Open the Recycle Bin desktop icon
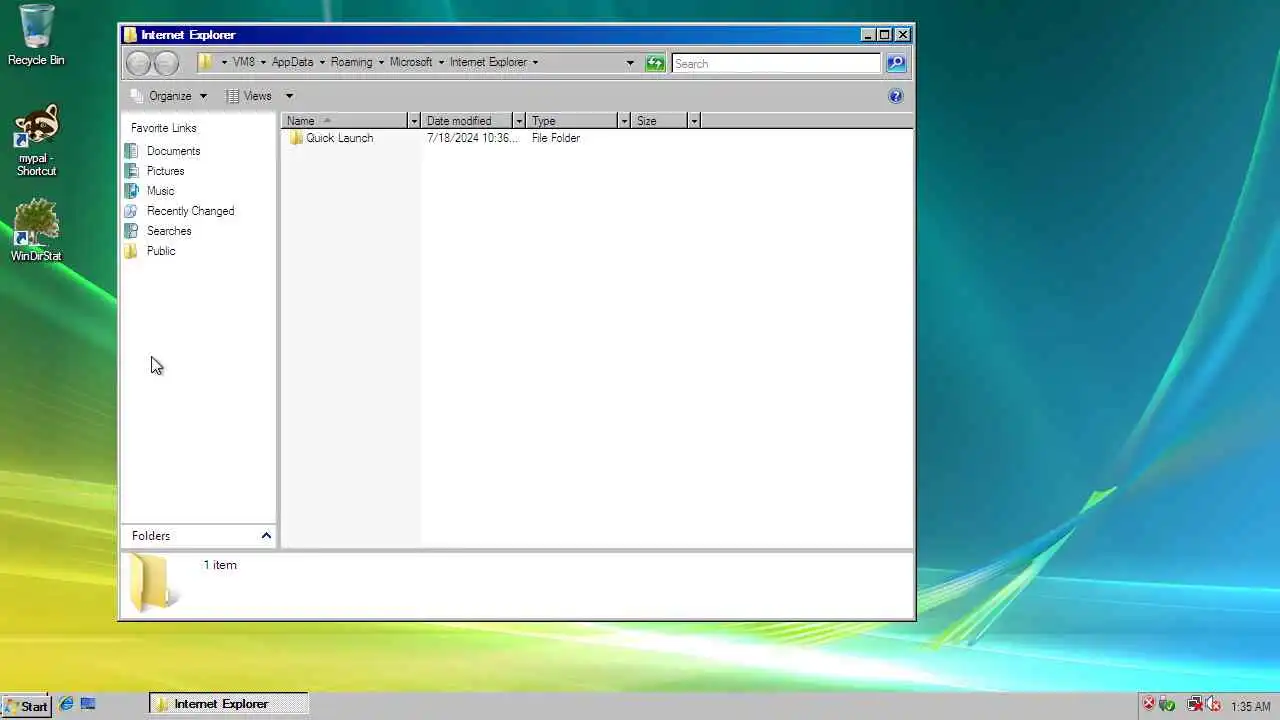Image resolution: width=1280 pixels, height=720 pixels. tap(36, 35)
